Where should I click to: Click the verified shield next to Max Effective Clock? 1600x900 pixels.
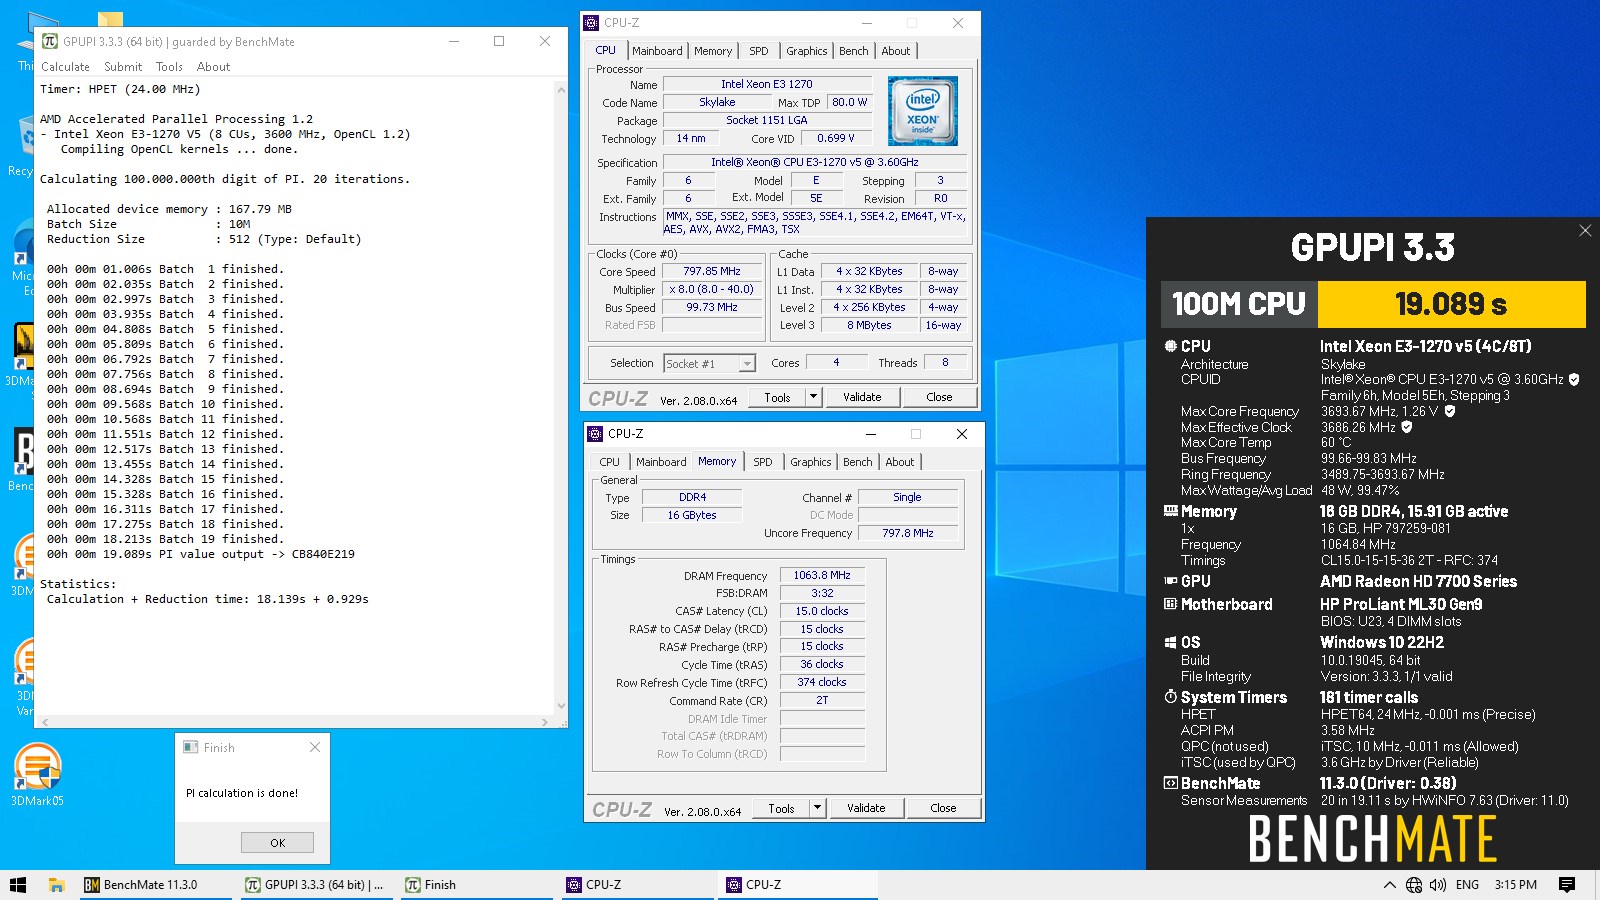coord(1407,427)
